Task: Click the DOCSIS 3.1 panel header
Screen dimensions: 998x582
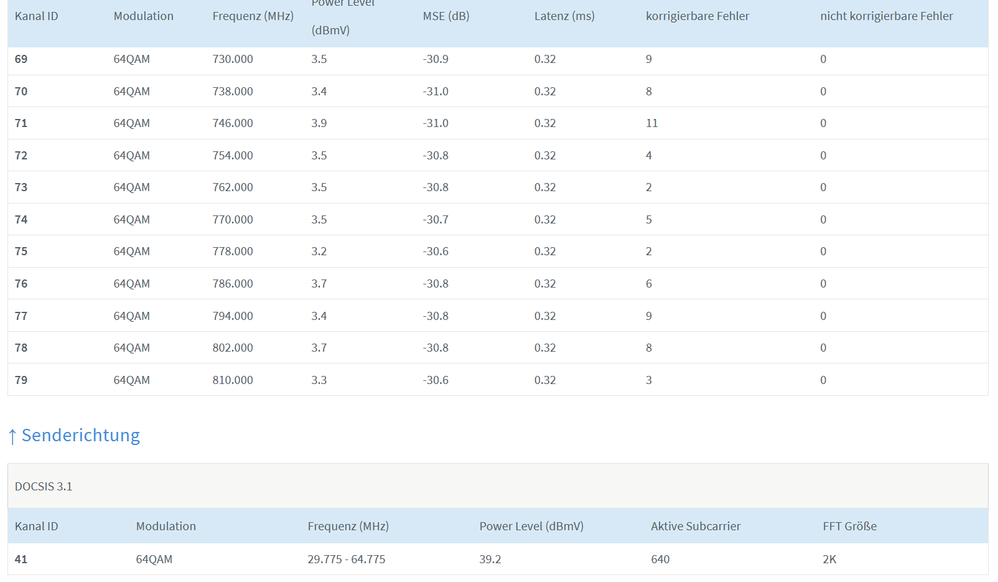Action: [x=44, y=486]
